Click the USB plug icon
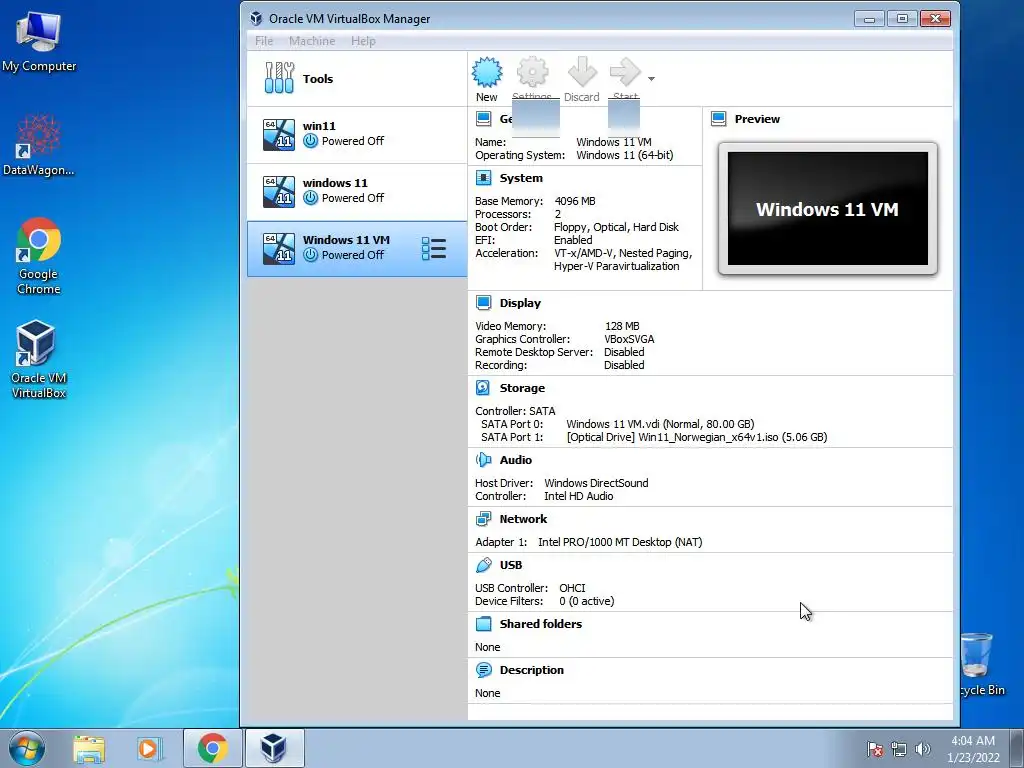Screen dimensions: 1024x768 tap(483, 565)
